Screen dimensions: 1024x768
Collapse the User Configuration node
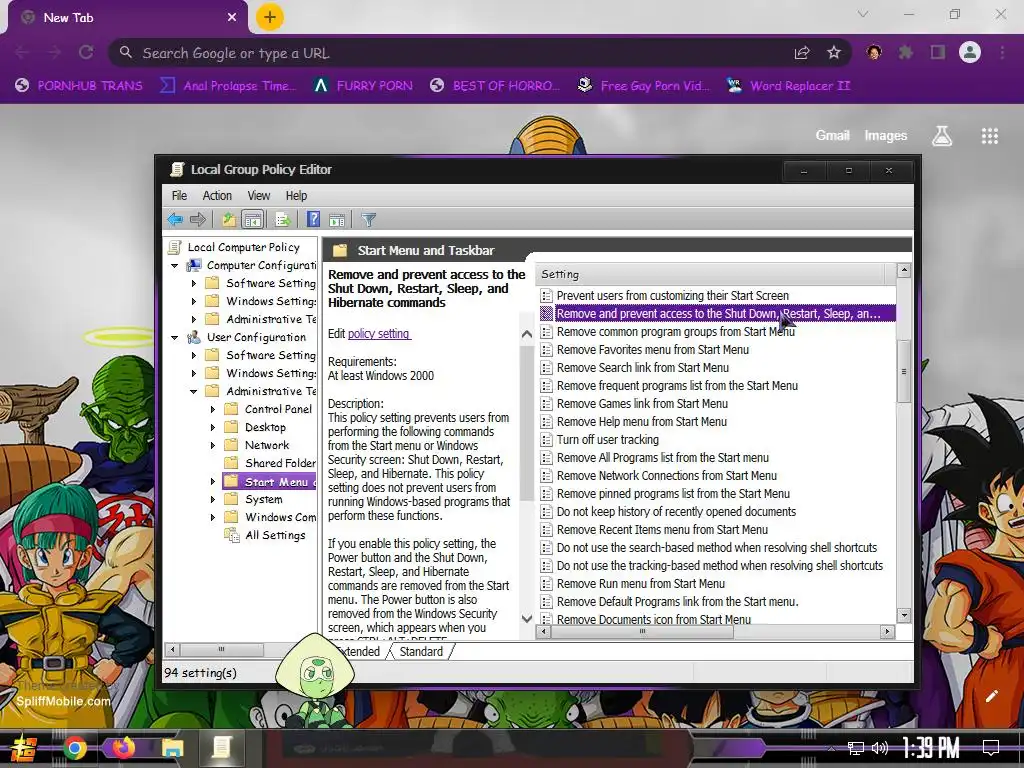(x=174, y=337)
